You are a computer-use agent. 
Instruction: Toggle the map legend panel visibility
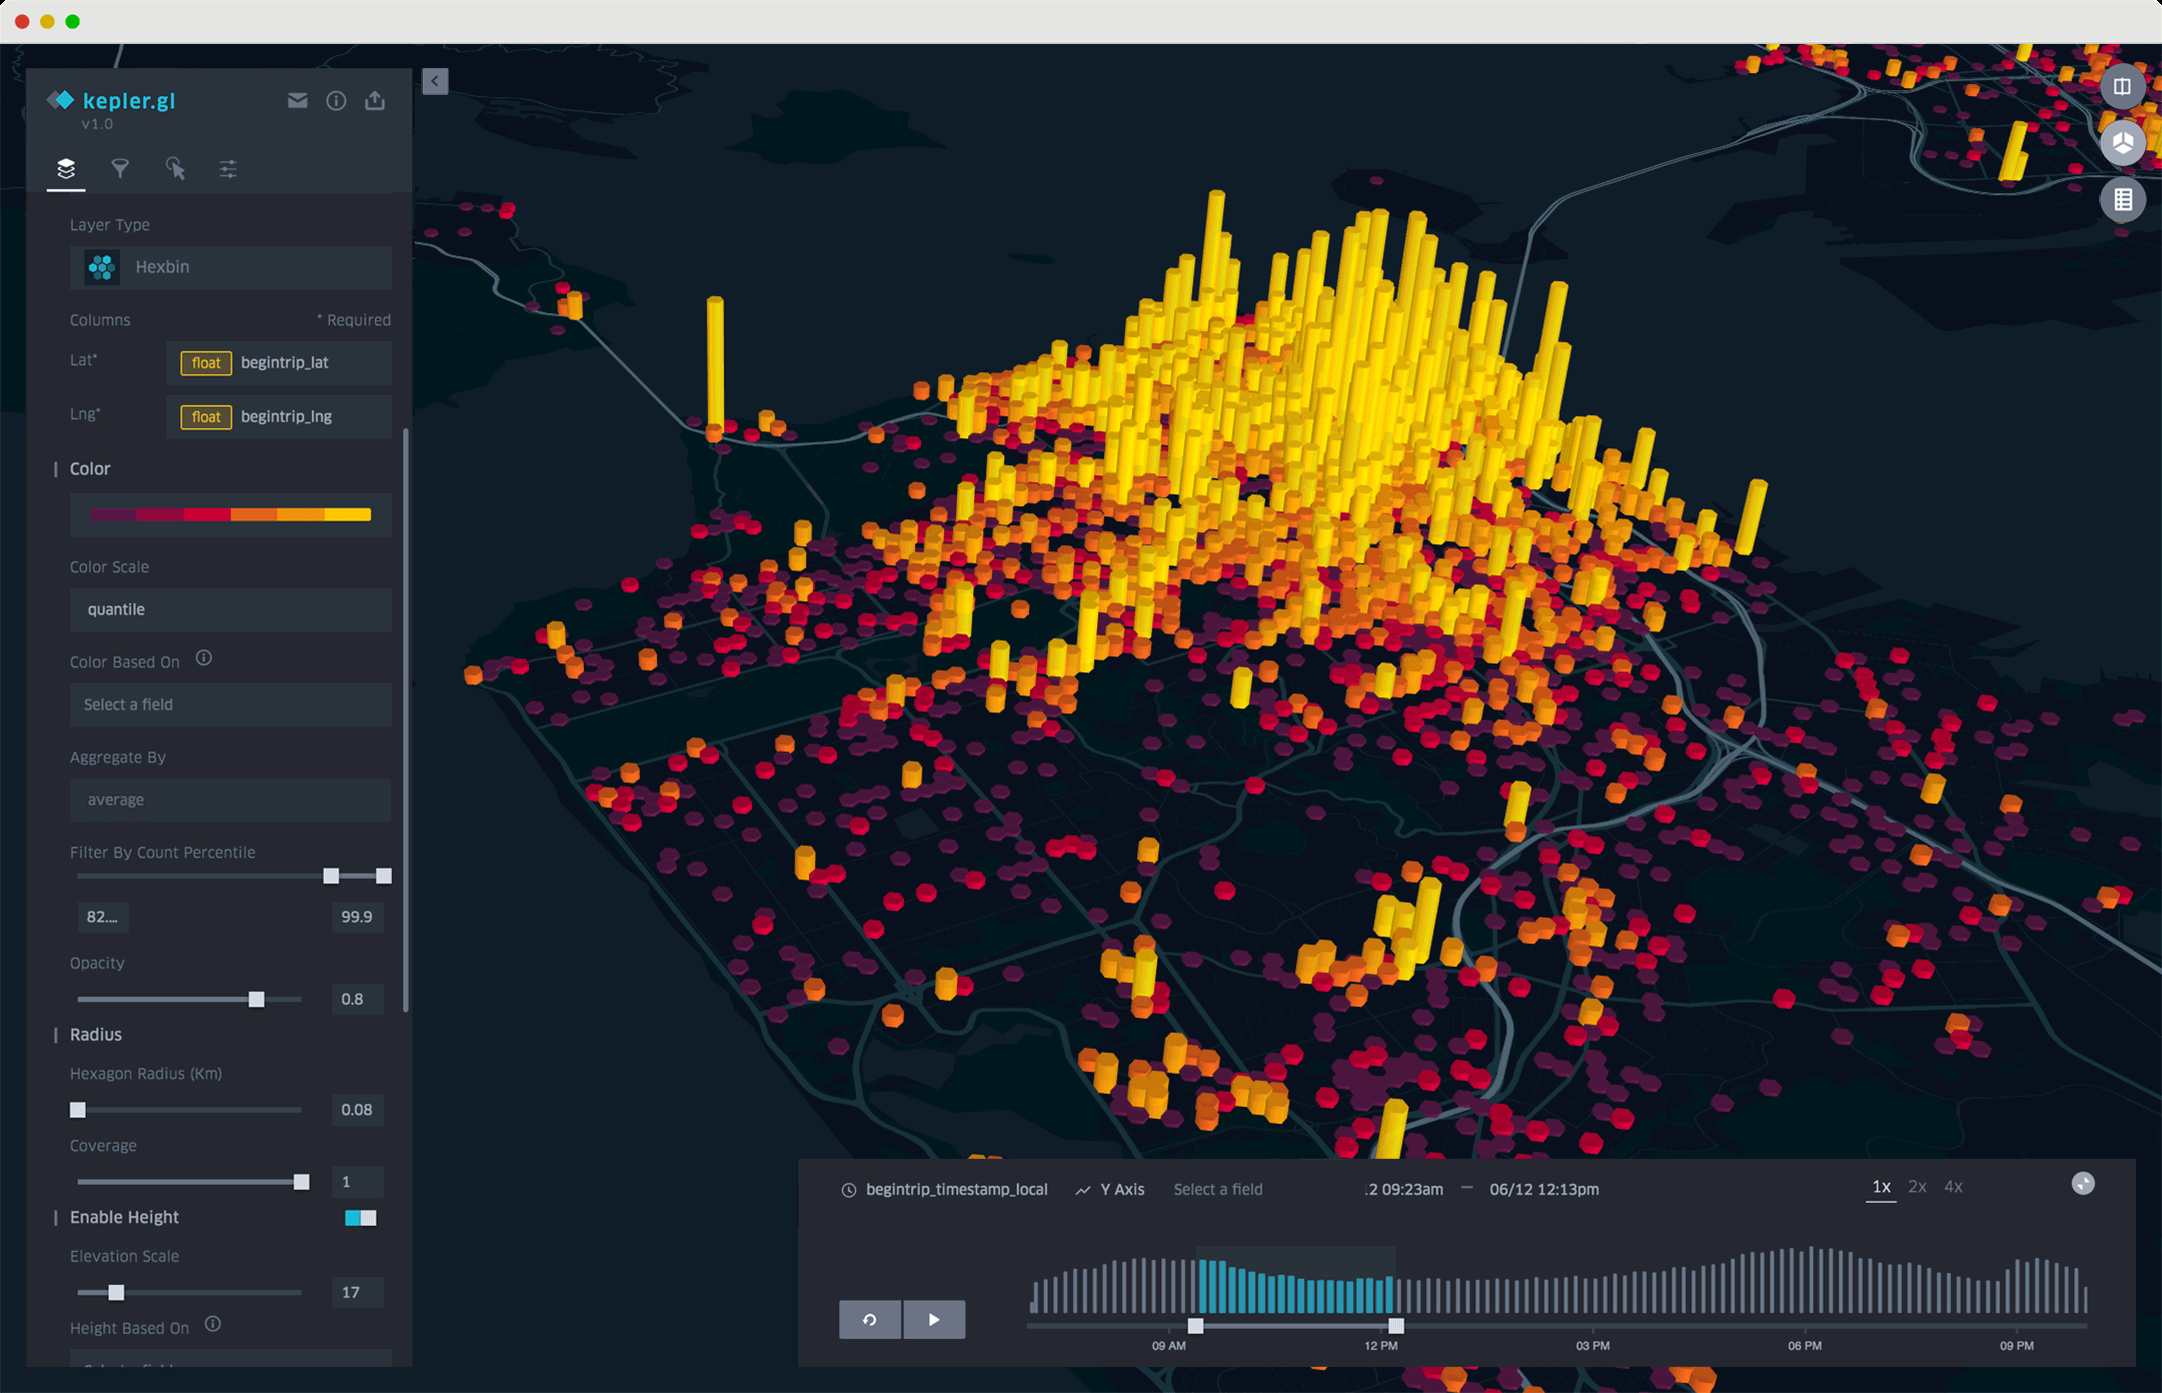coord(2124,203)
